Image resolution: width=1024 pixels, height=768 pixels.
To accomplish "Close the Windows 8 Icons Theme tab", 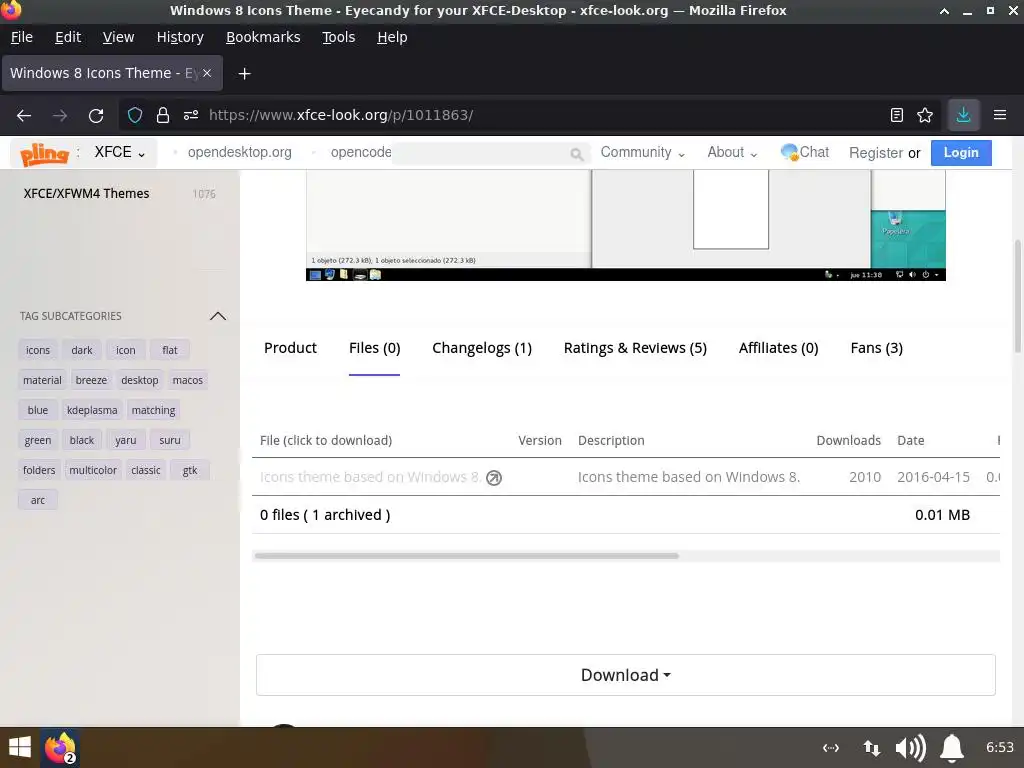I will pyautogui.click(x=207, y=73).
